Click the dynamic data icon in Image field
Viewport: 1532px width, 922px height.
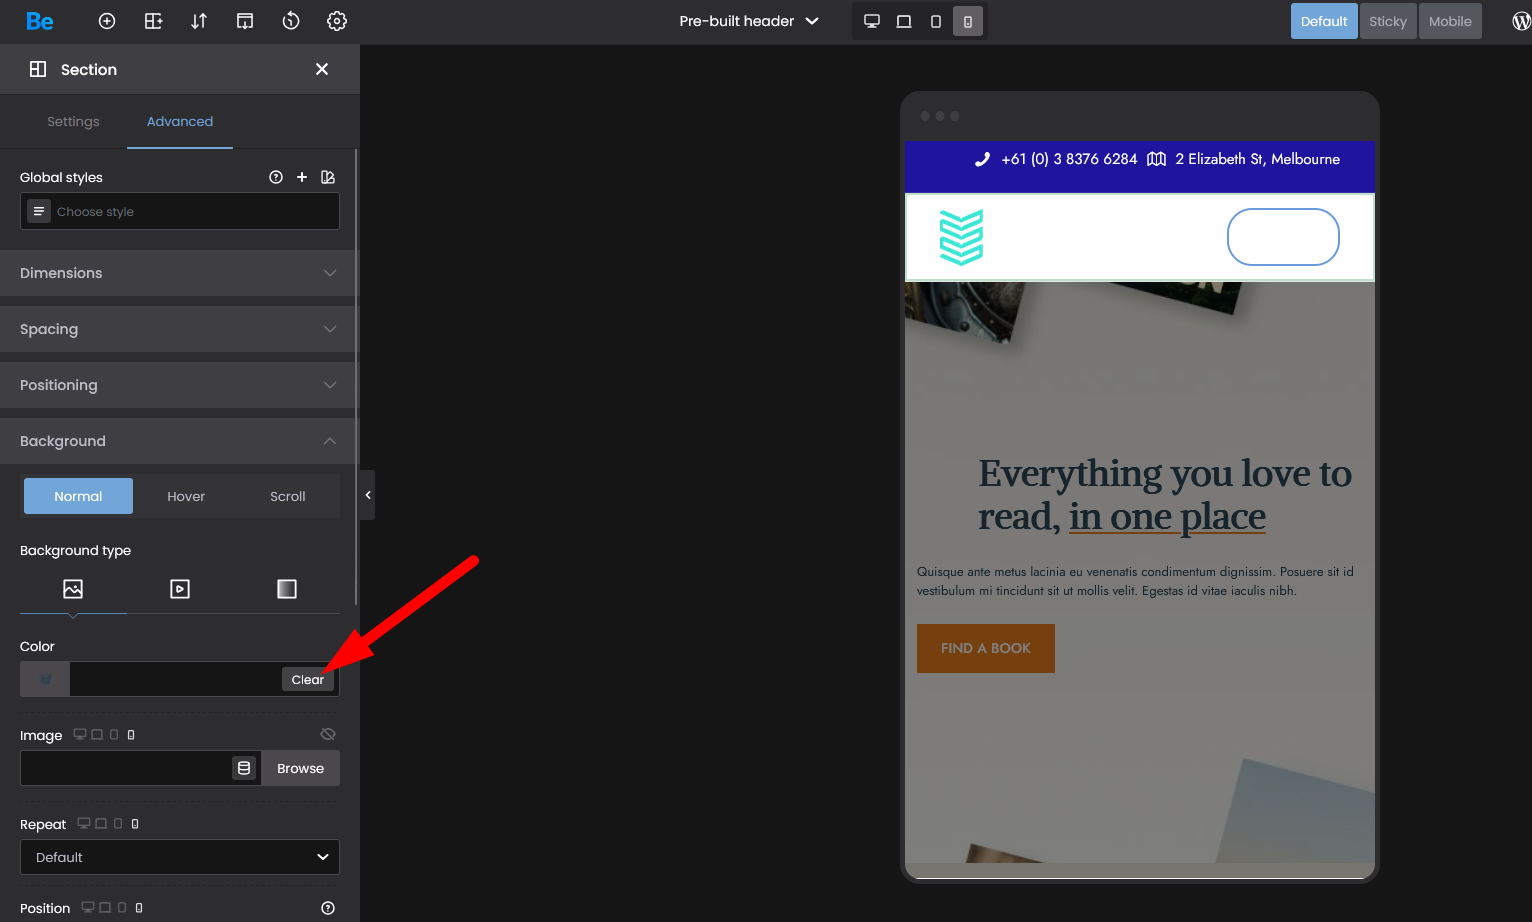[x=244, y=768]
